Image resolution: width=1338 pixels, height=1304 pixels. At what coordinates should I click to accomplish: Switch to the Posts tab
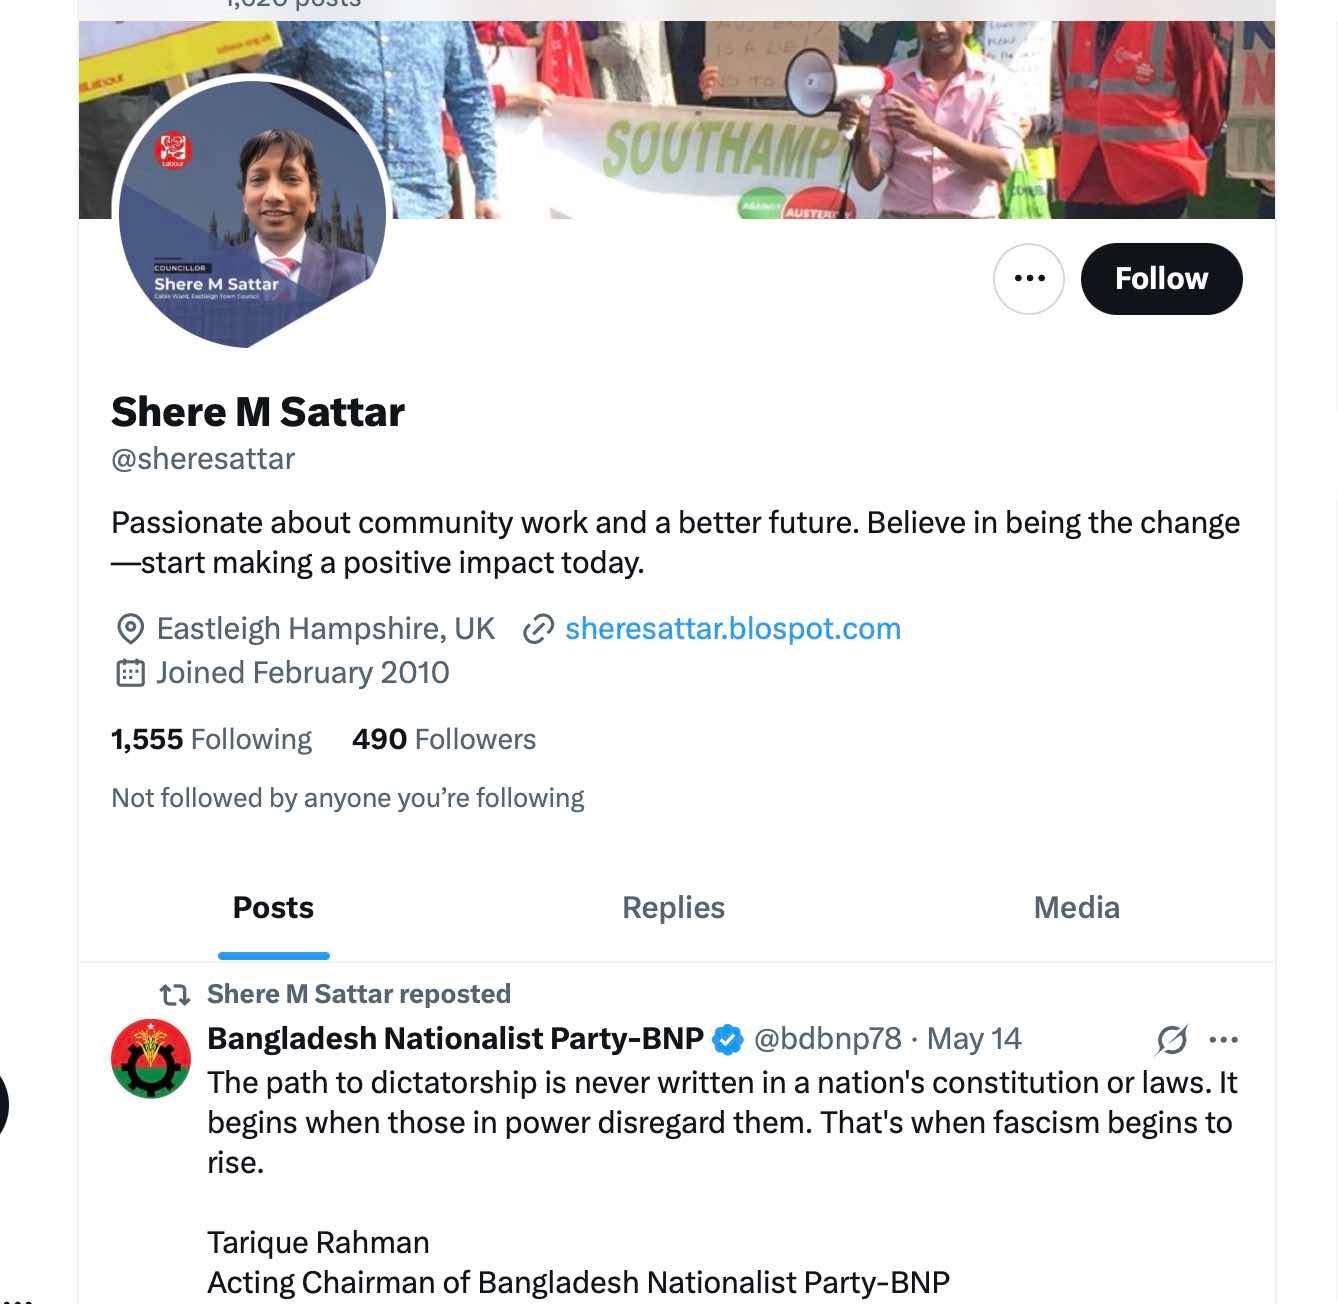[273, 908]
